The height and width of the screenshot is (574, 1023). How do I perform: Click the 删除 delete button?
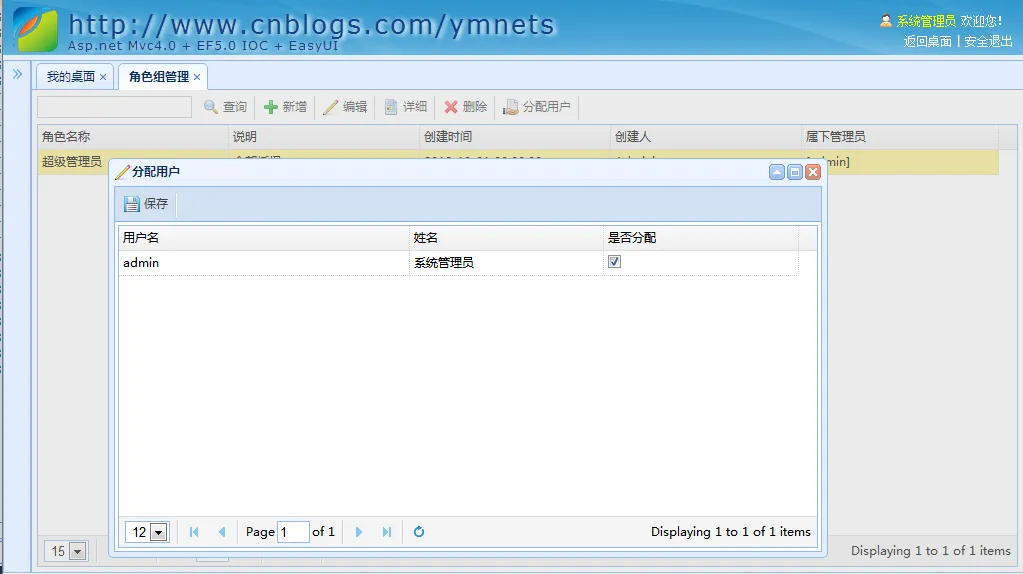coord(465,107)
